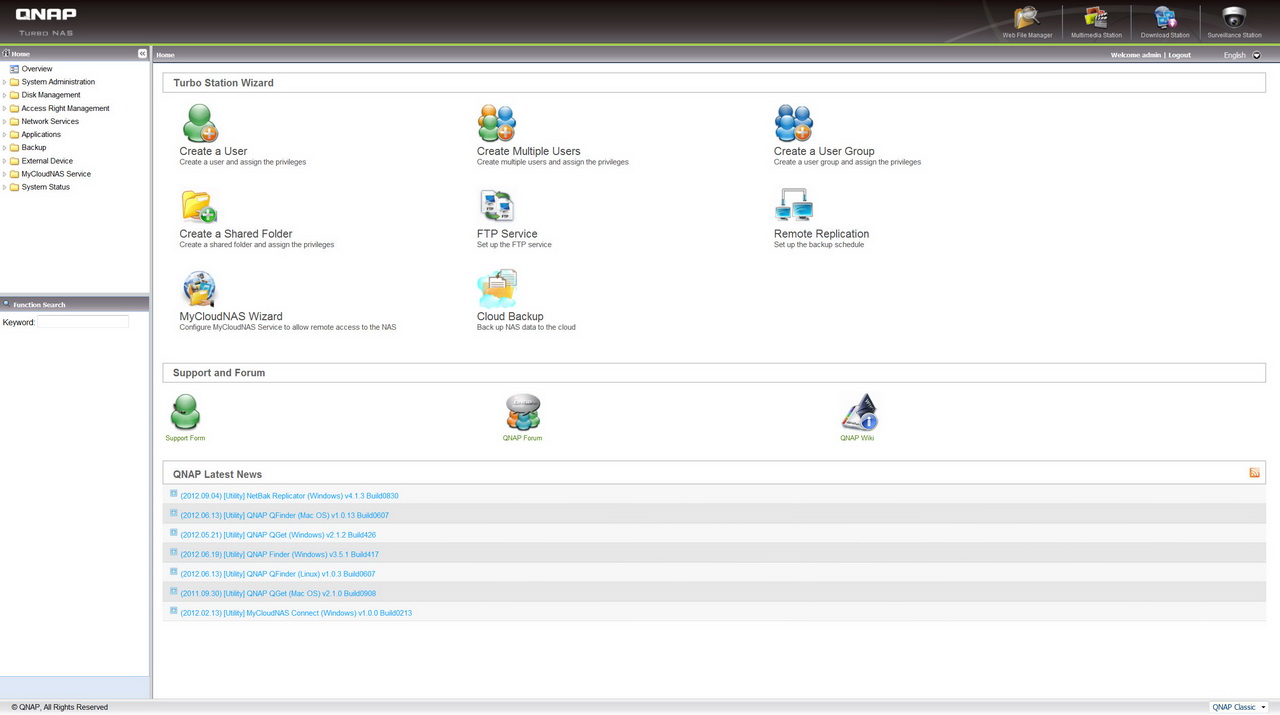Open the QNAP Classic theme dropdown
Image resolution: width=1280 pixels, height=715 pixels.
pyautogui.click(x=1239, y=707)
